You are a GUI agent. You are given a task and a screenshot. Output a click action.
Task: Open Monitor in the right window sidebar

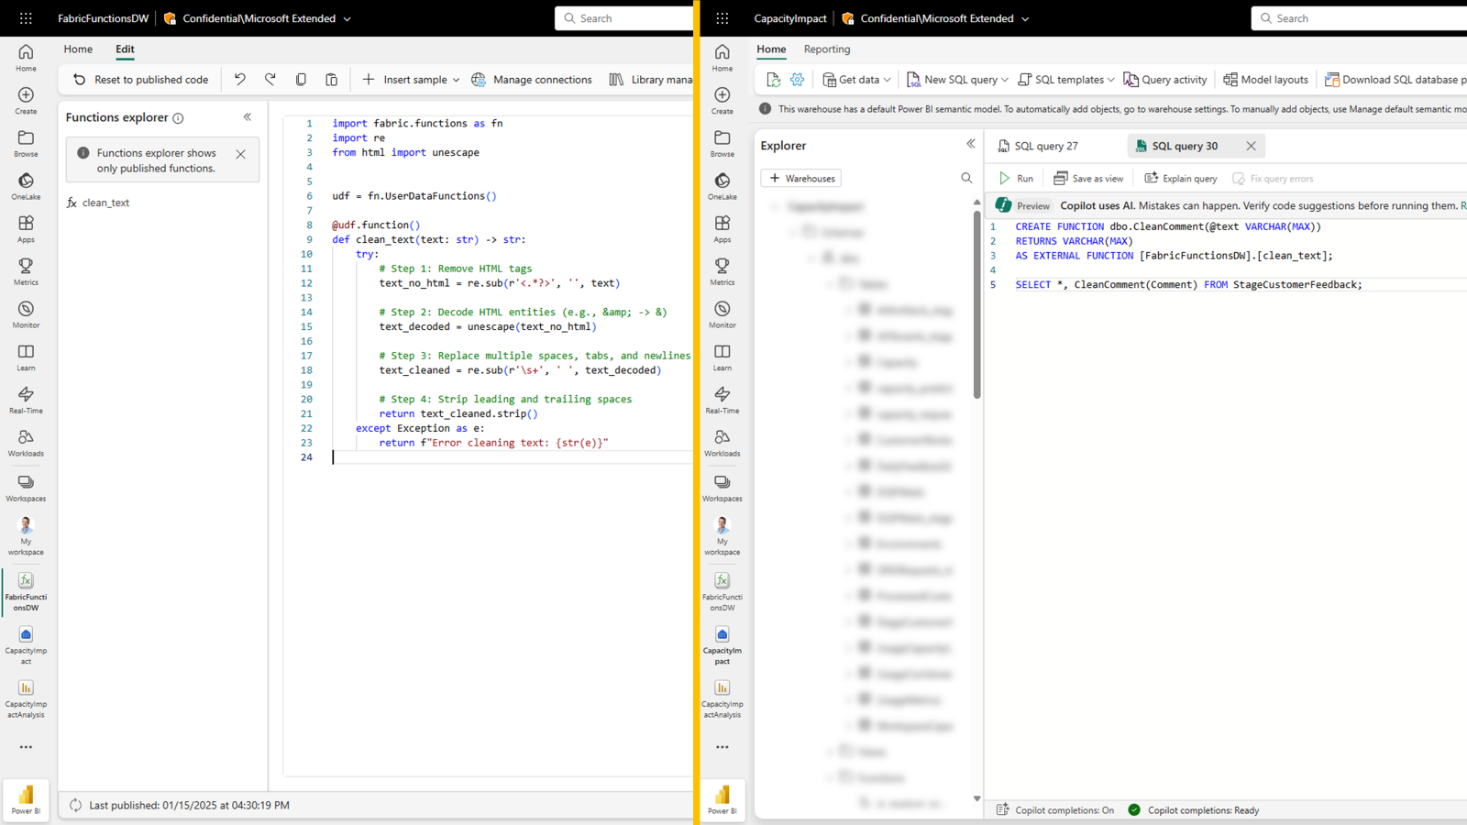[722, 315]
